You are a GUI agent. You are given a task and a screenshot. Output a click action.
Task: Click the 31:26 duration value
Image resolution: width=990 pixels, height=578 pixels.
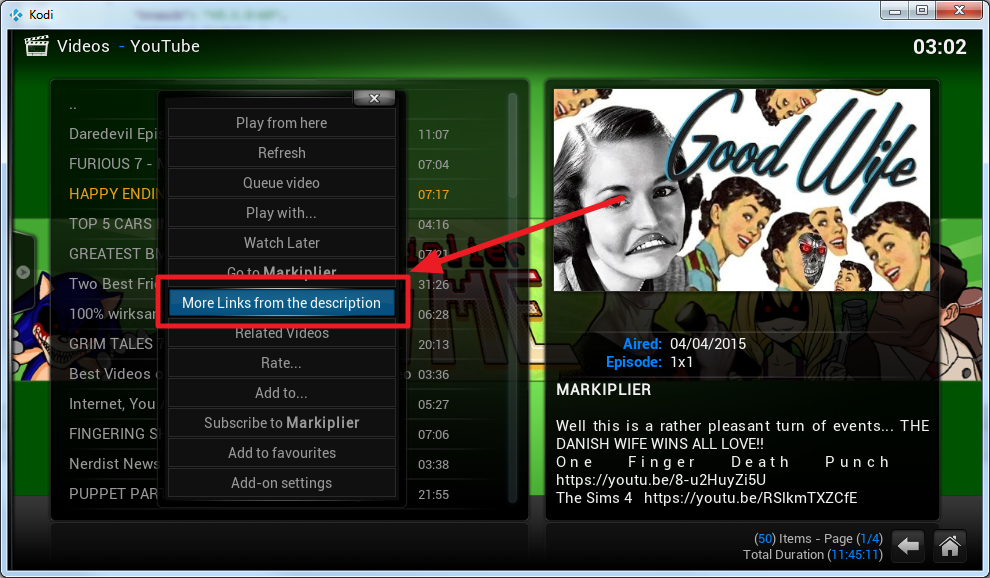point(433,285)
